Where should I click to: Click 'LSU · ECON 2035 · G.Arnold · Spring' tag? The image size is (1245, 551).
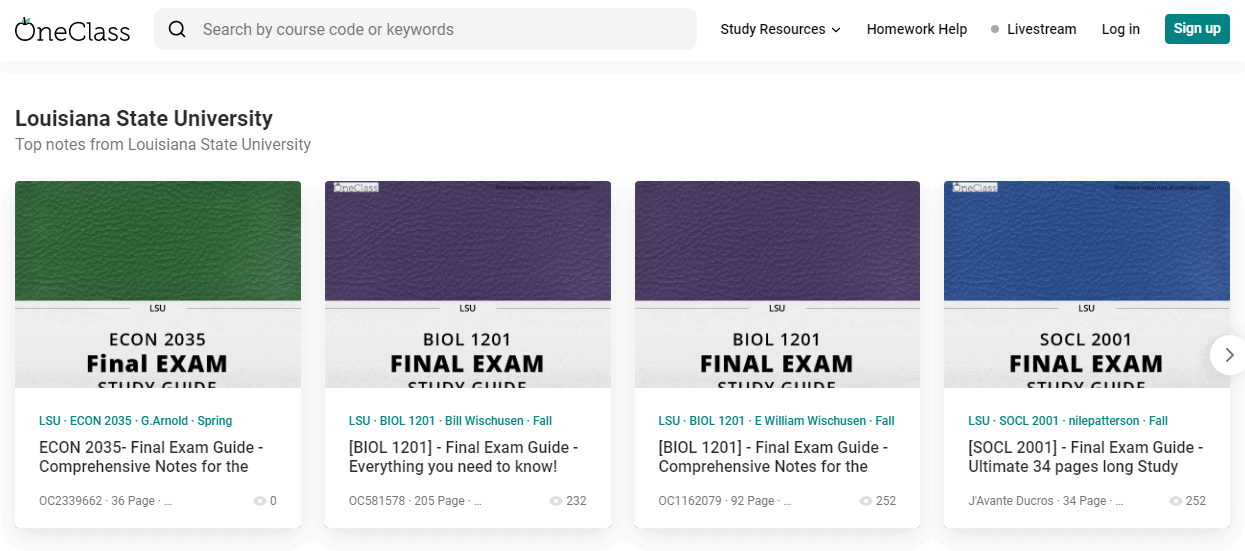(x=136, y=421)
